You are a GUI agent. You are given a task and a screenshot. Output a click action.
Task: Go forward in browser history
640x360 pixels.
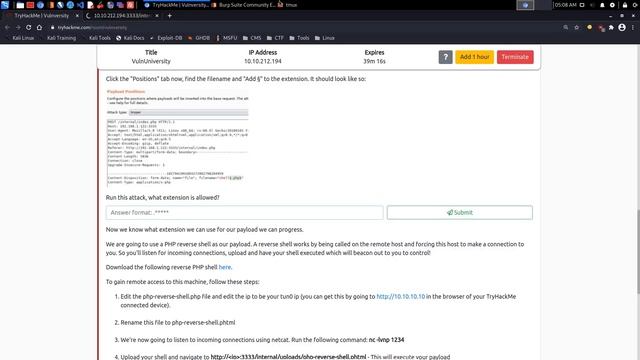point(18,27)
